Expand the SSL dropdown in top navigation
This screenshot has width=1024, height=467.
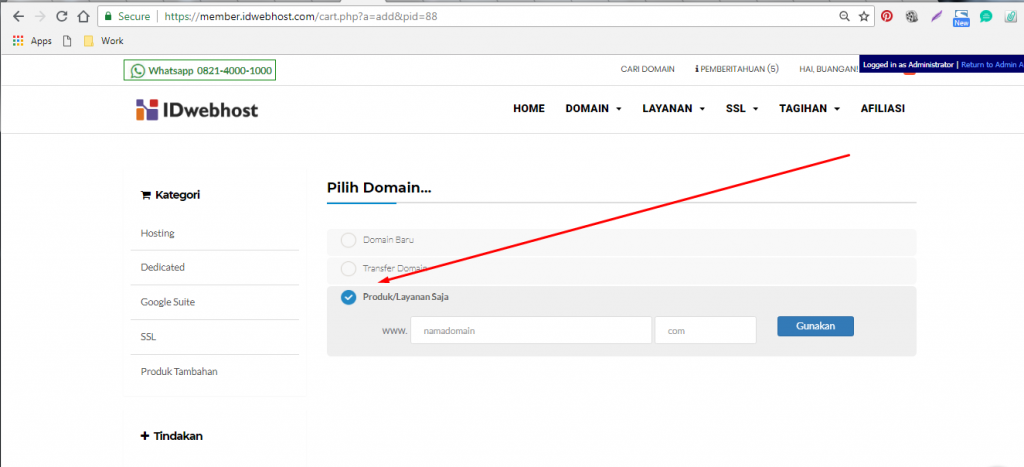click(742, 109)
